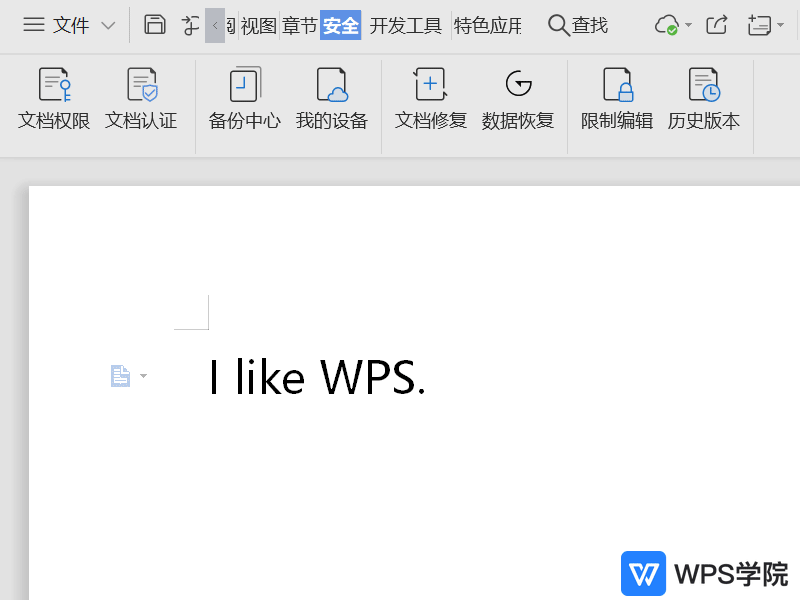The image size is (800, 600).
Task: Place the cursor in the text 'I like WPS.'
Action: (x=316, y=377)
